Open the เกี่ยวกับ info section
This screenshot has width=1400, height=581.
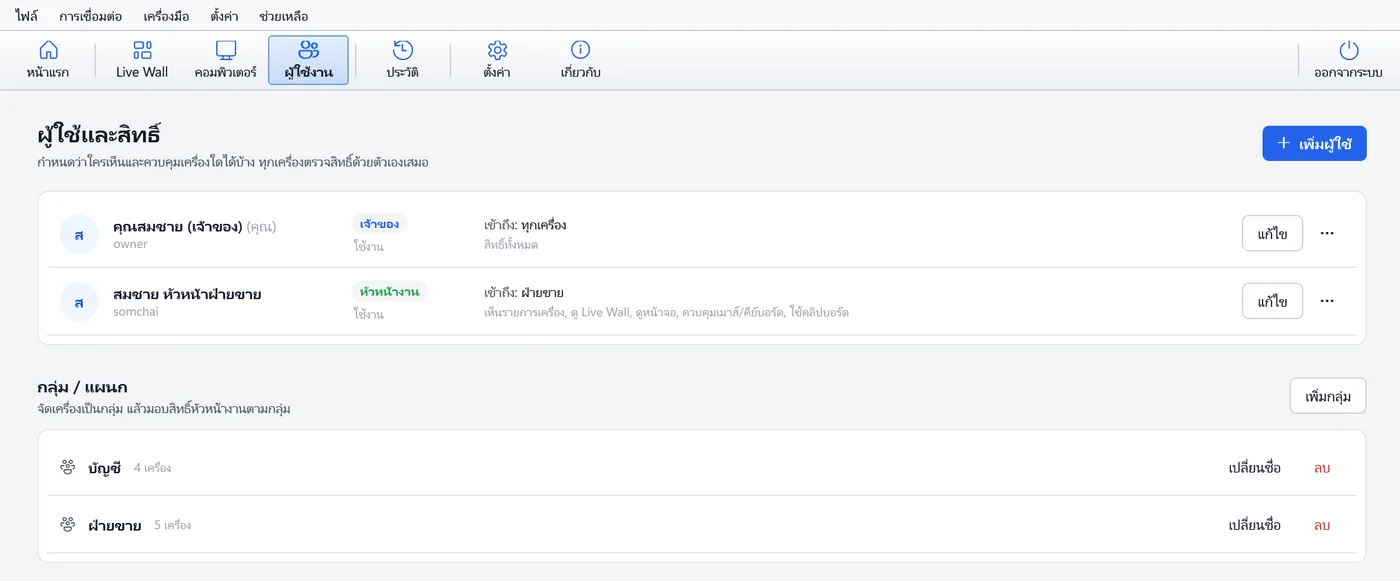580,60
